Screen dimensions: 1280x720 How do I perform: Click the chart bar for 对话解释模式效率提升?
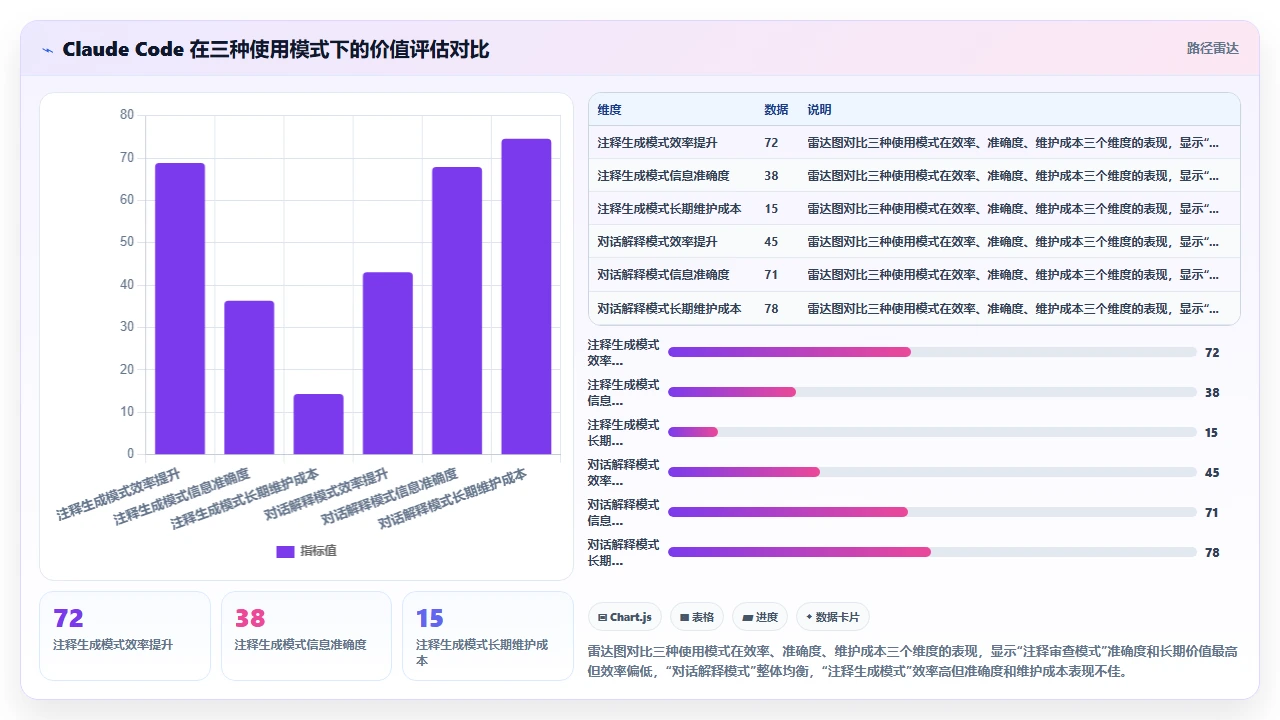click(388, 363)
